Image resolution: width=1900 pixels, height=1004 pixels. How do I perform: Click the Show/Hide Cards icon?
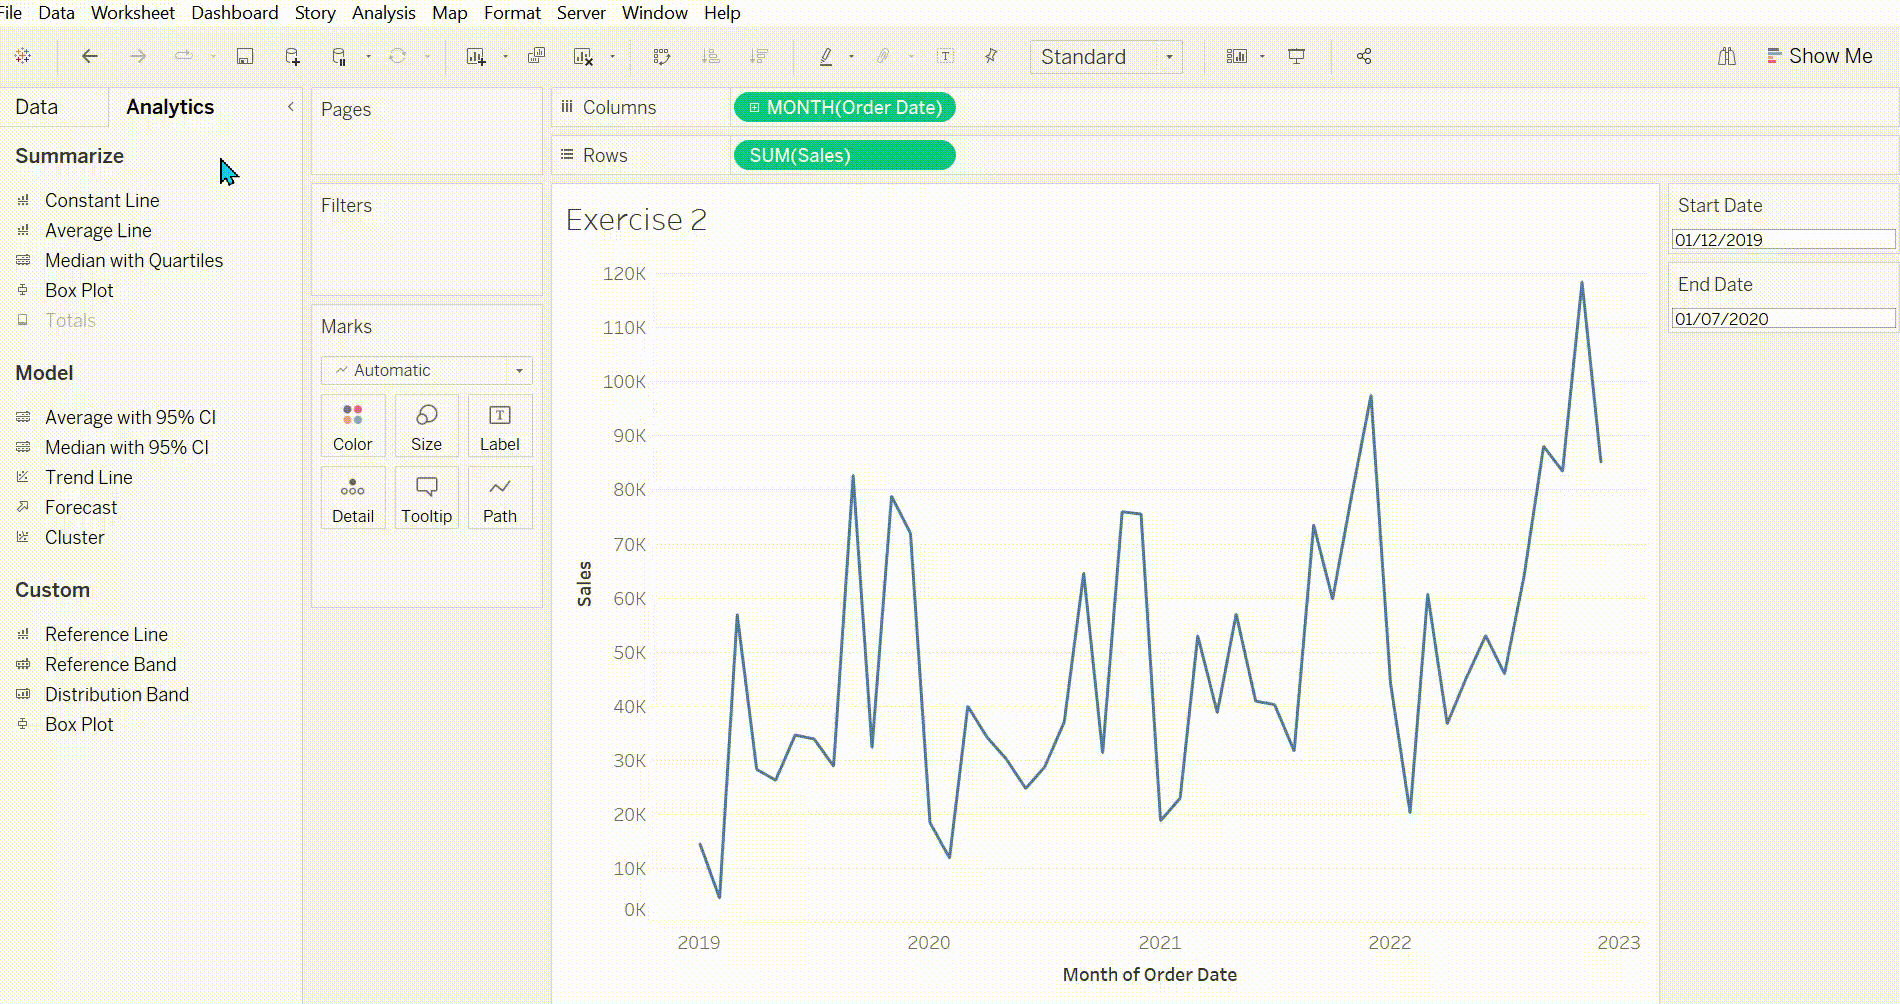click(1237, 56)
